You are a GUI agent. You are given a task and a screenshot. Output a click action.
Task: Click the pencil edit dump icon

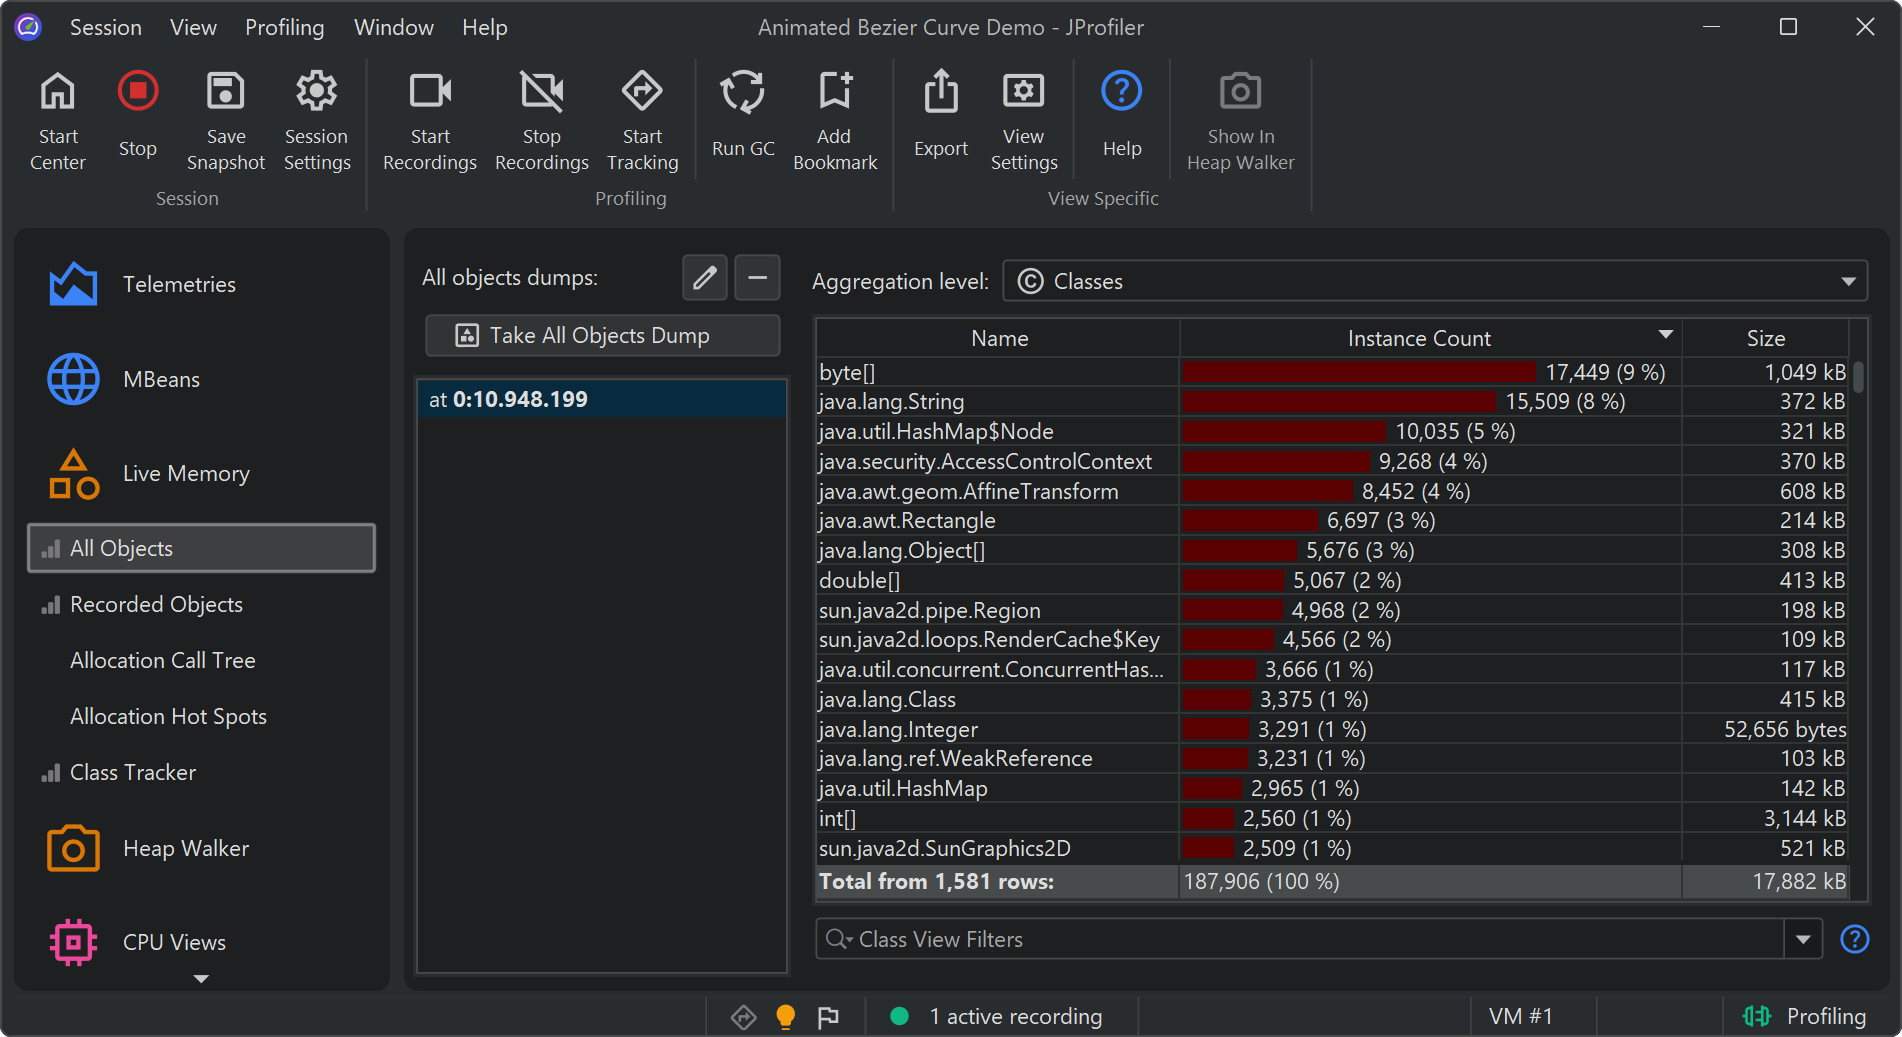pos(704,278)
